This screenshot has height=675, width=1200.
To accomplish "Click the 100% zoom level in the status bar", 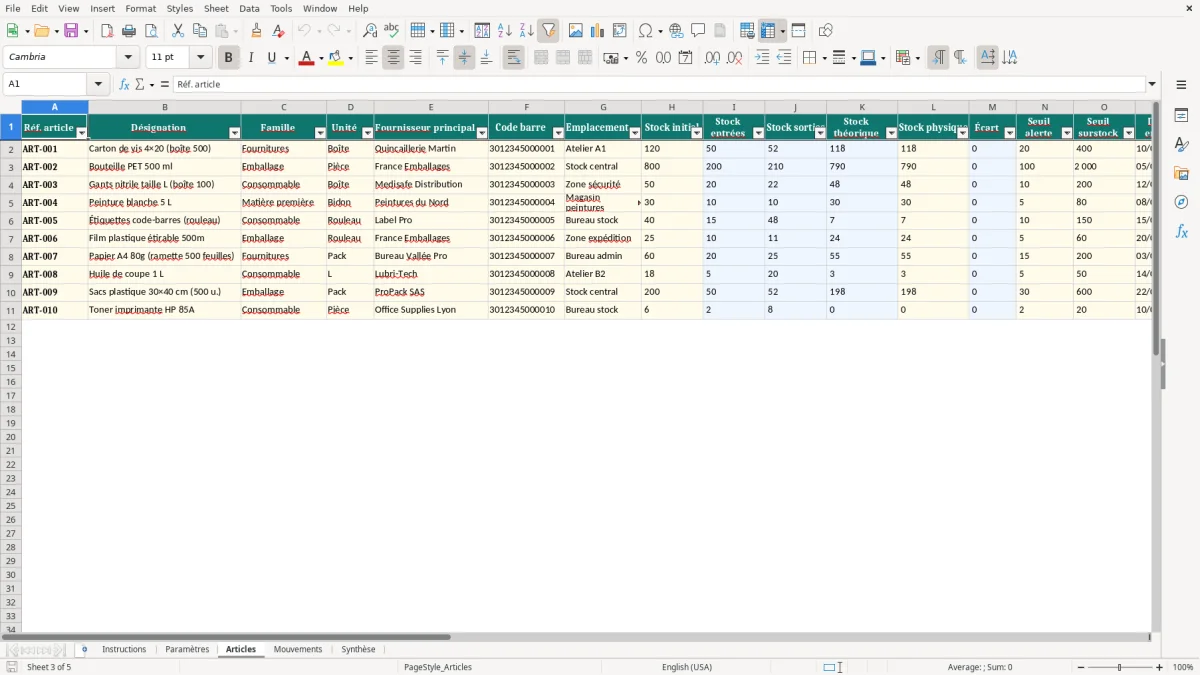I will (x=1183, y=667).
